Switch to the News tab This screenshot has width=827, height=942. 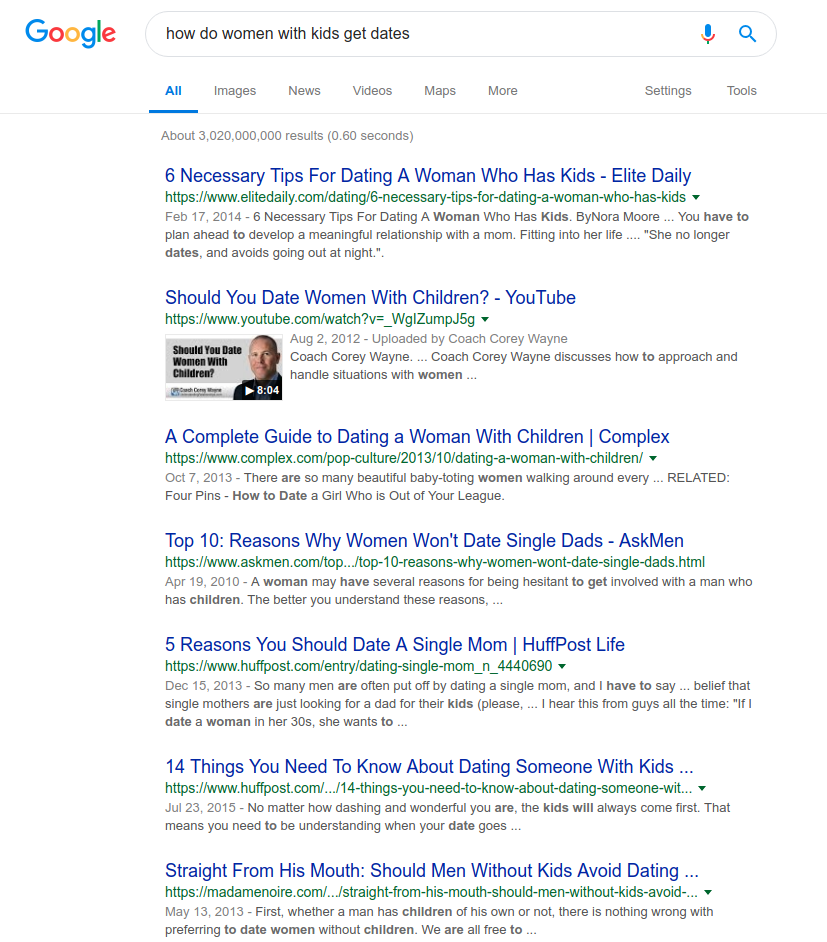[x=304, y=91]
